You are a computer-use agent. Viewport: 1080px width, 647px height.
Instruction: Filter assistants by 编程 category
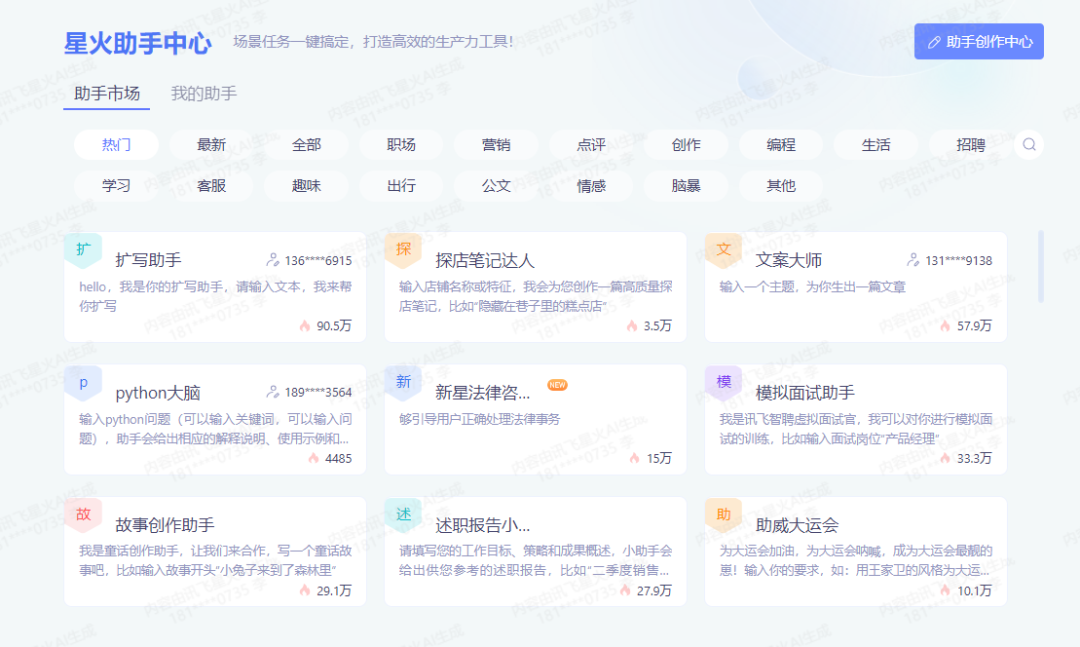pos(780,144)
